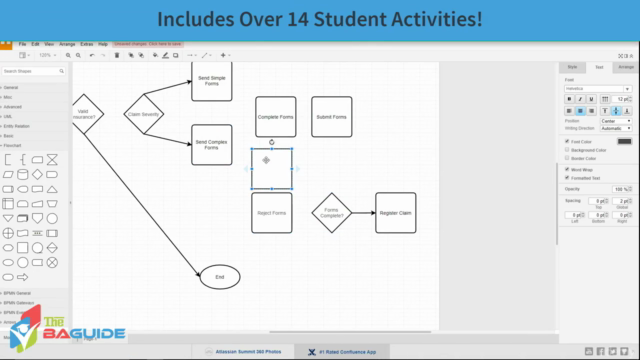Click the To Back toolbar icon
The height and width of the screenshot is (360, 640).
[141, 55]
